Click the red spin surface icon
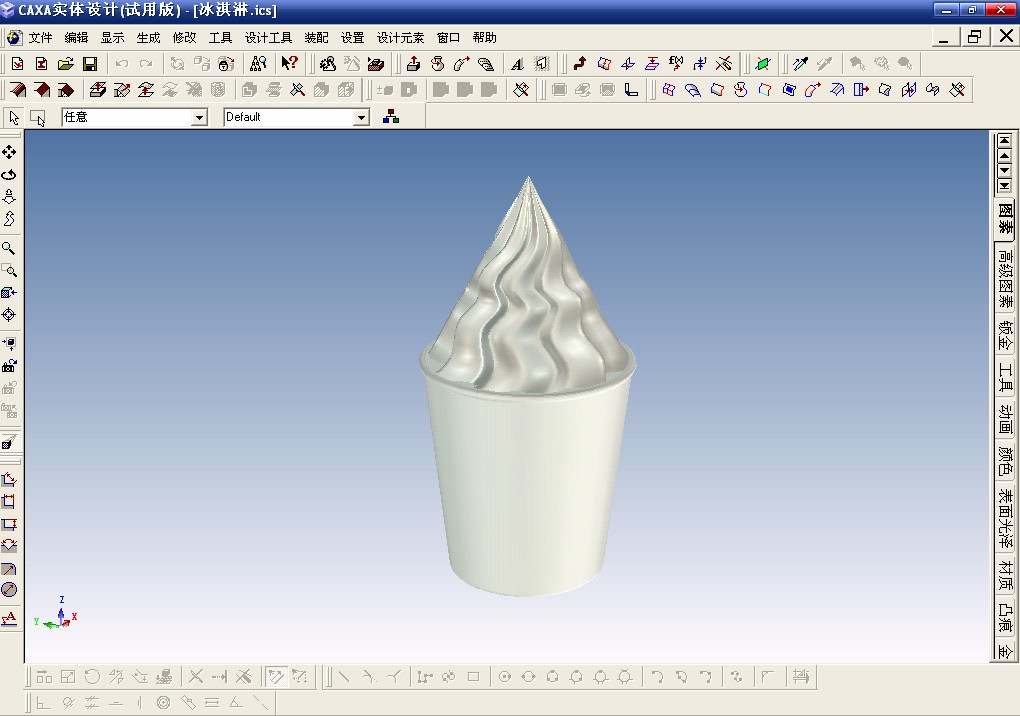This screenshot has width=1020, height=716. point(740,90)
